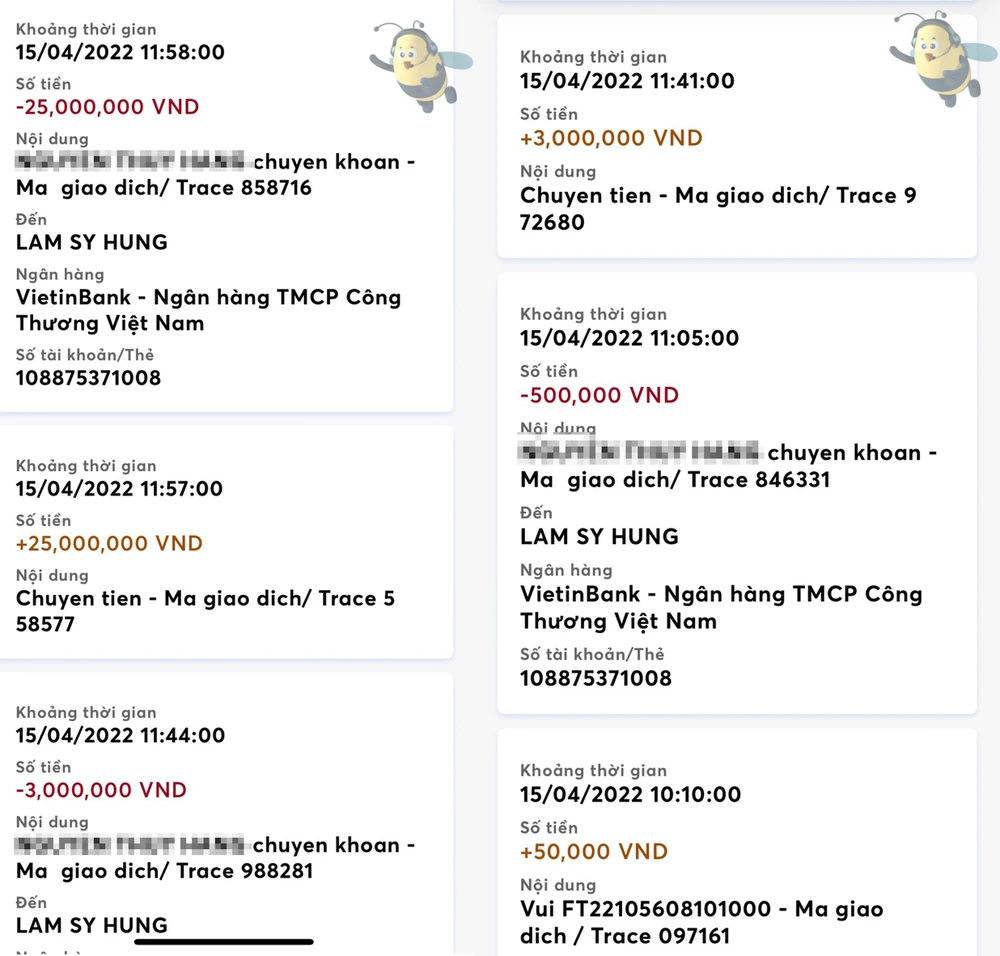This screenshot has width=1000, height=956.
Task: Tap account number under the 11:58:00 transaction
Action: pyautogui.click(x=88, y=378)
